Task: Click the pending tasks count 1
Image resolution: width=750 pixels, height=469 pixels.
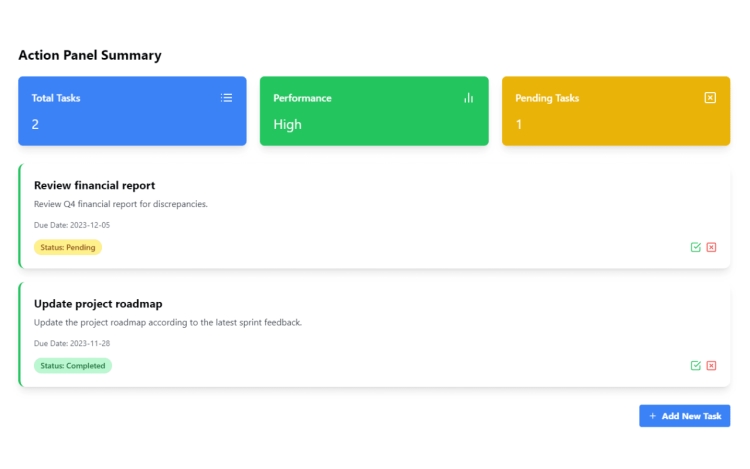Action: pos(519,125)
